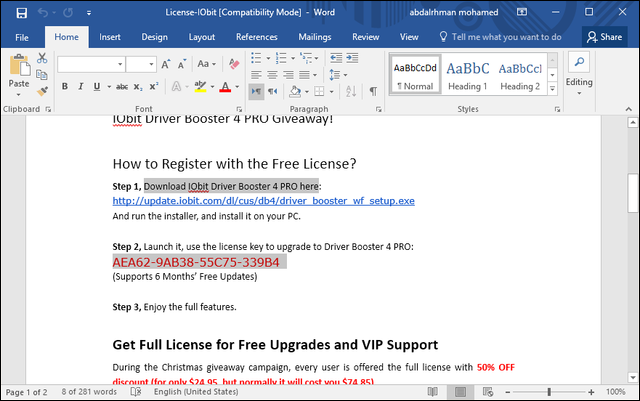Screen dimensions: 640x401
Task: Apply the Normal style
Action: [415, 75]
